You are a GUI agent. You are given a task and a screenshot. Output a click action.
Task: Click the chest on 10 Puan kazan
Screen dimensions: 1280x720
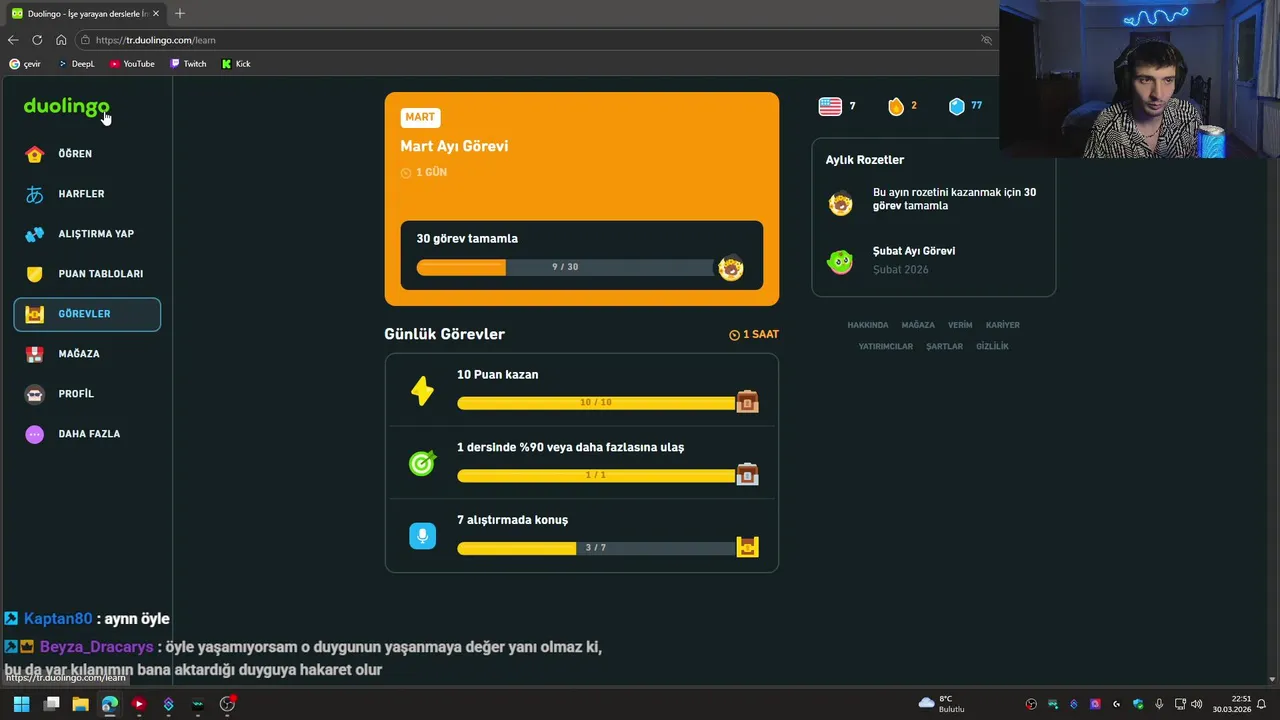tap(747, 401)
